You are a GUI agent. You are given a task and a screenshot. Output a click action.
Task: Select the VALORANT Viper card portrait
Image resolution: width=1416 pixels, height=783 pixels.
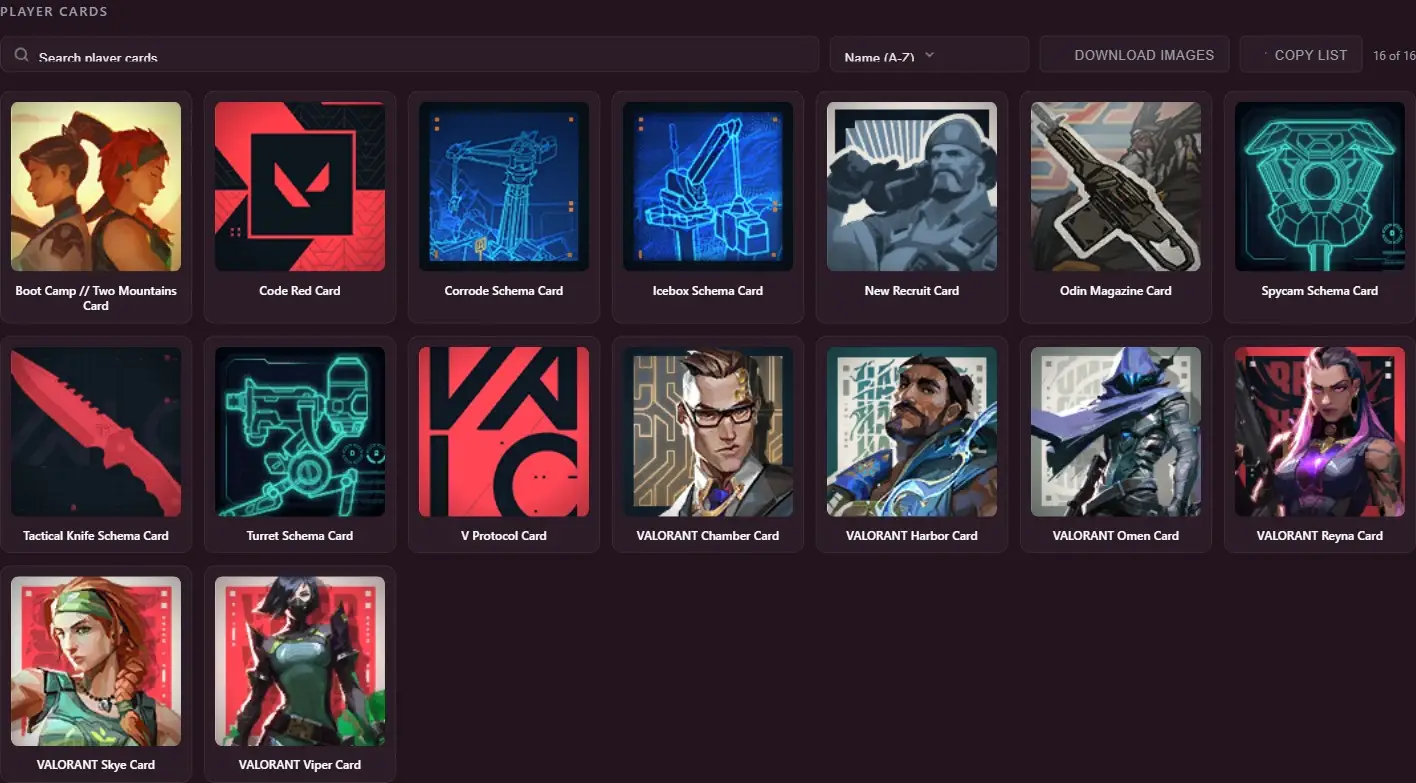[x=300, y=661]
